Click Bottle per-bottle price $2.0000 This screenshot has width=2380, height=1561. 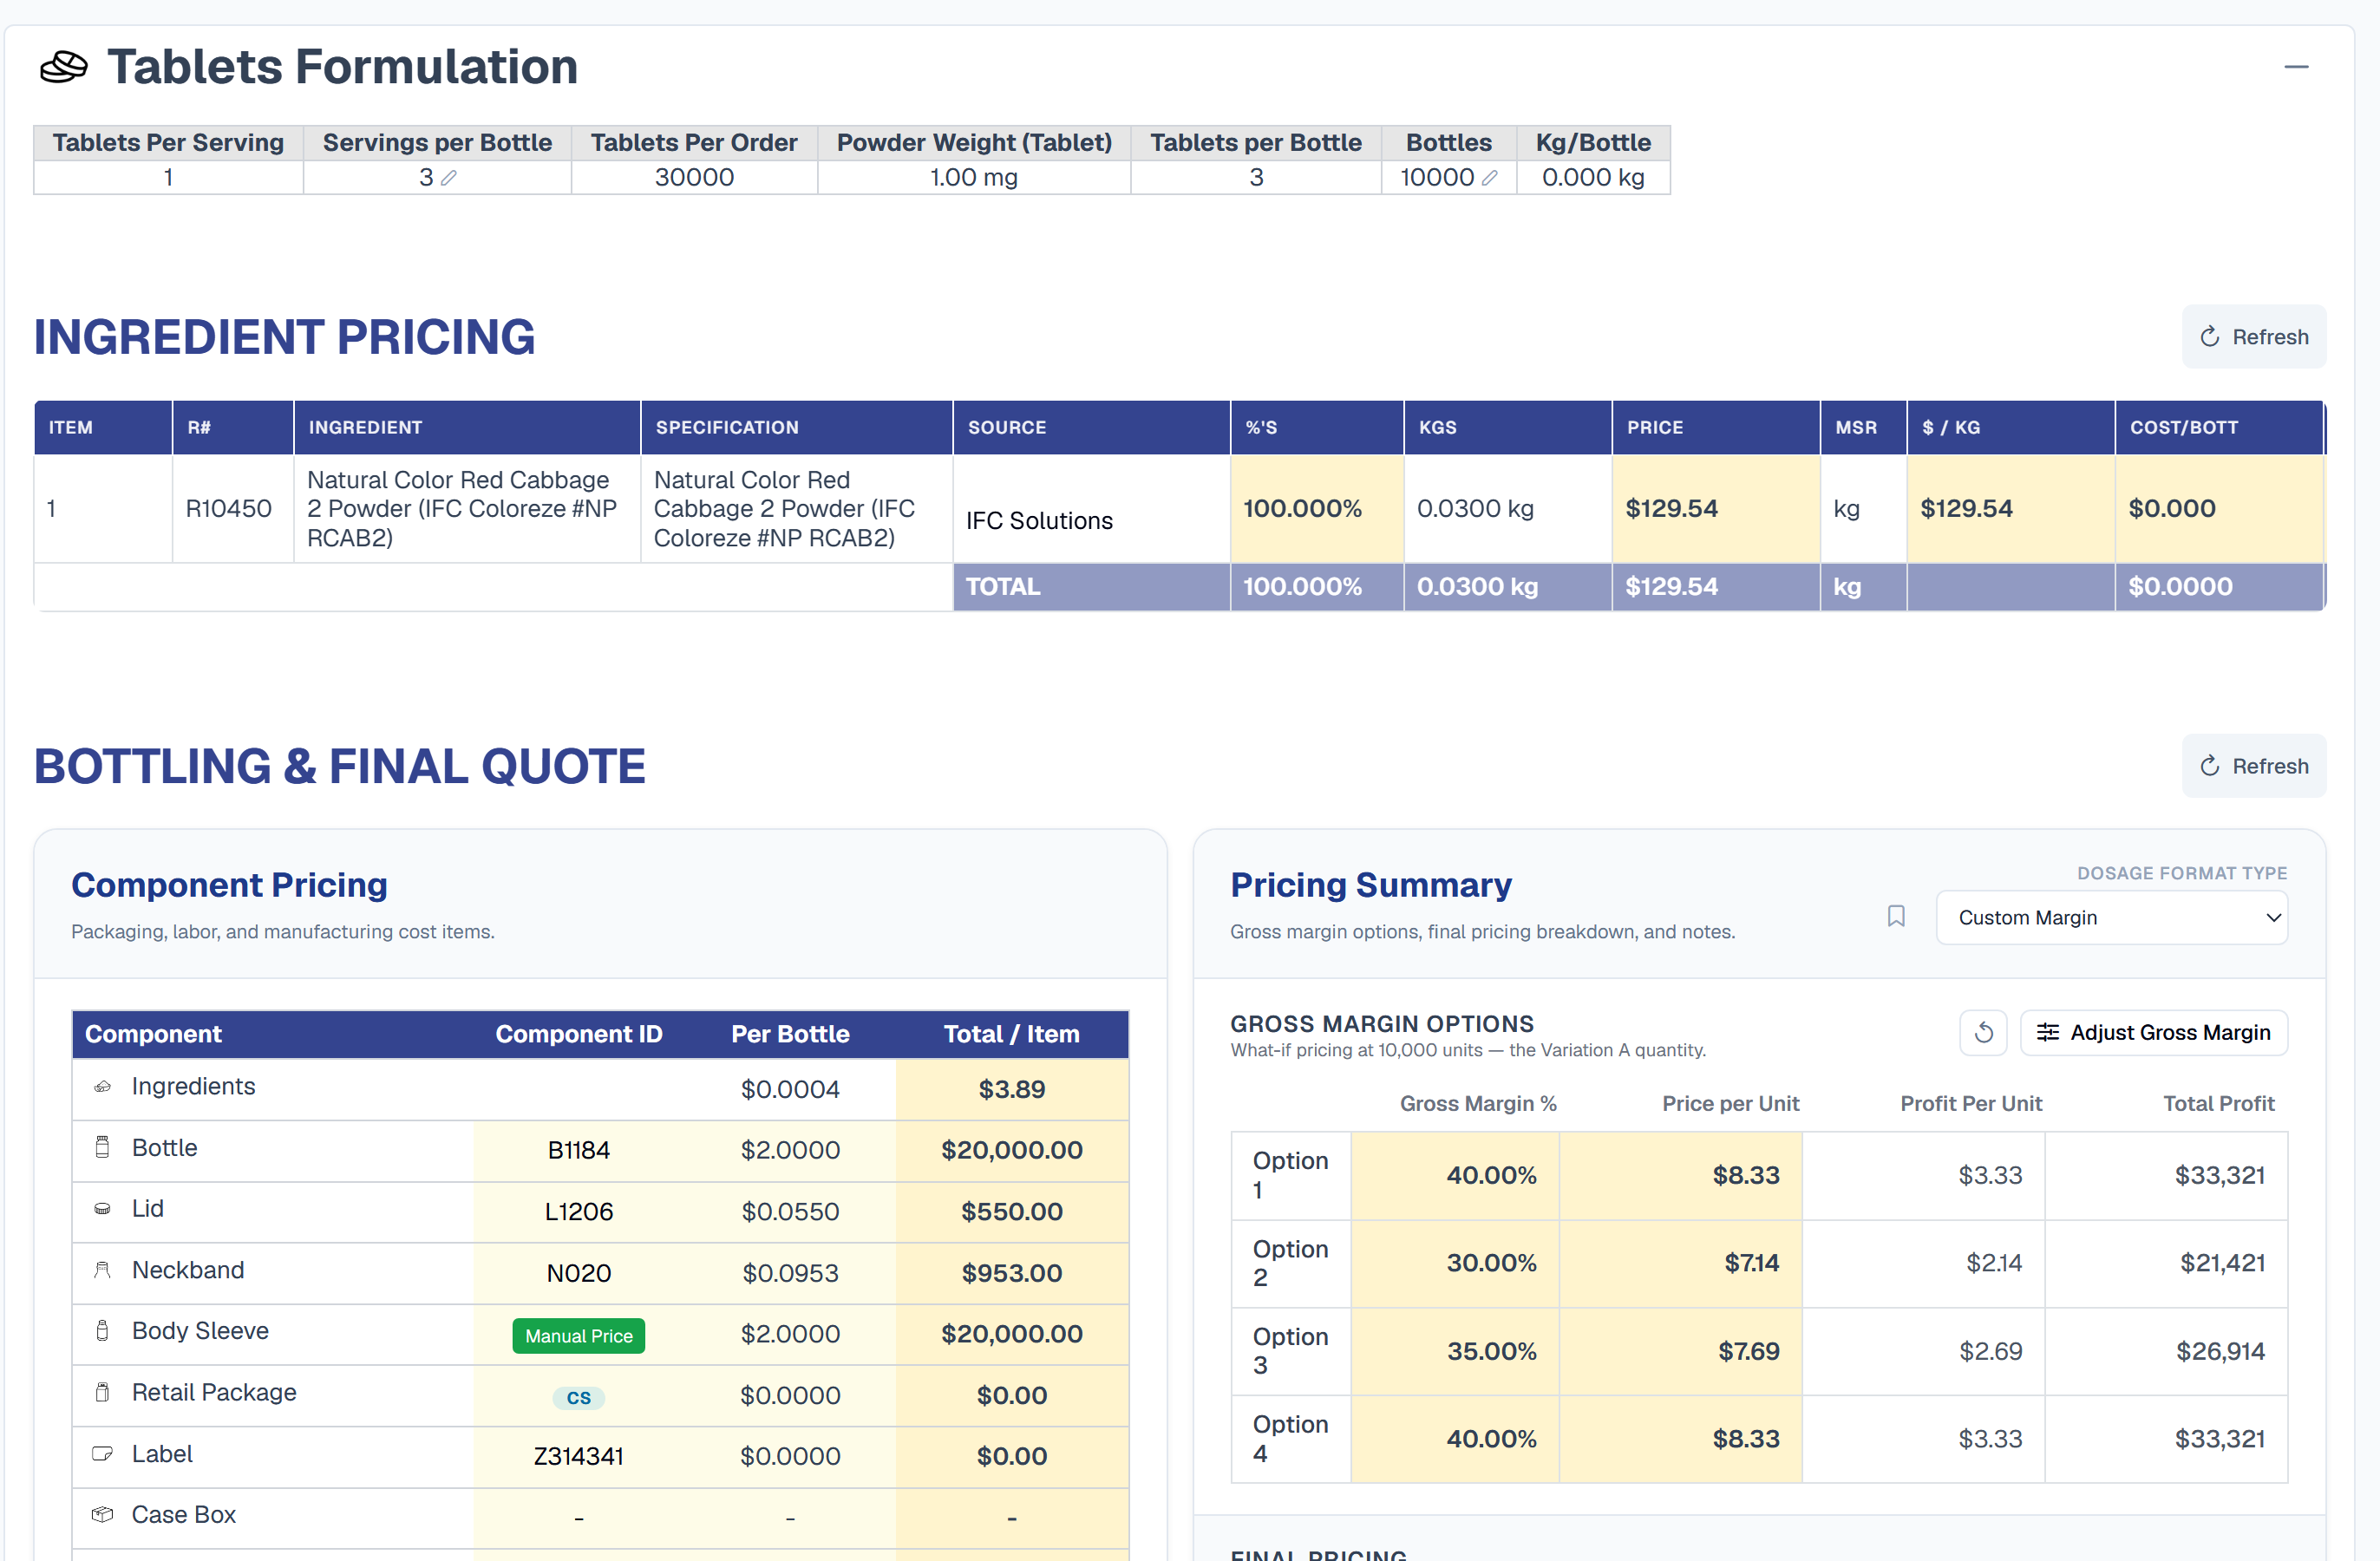pos(790,1150)
